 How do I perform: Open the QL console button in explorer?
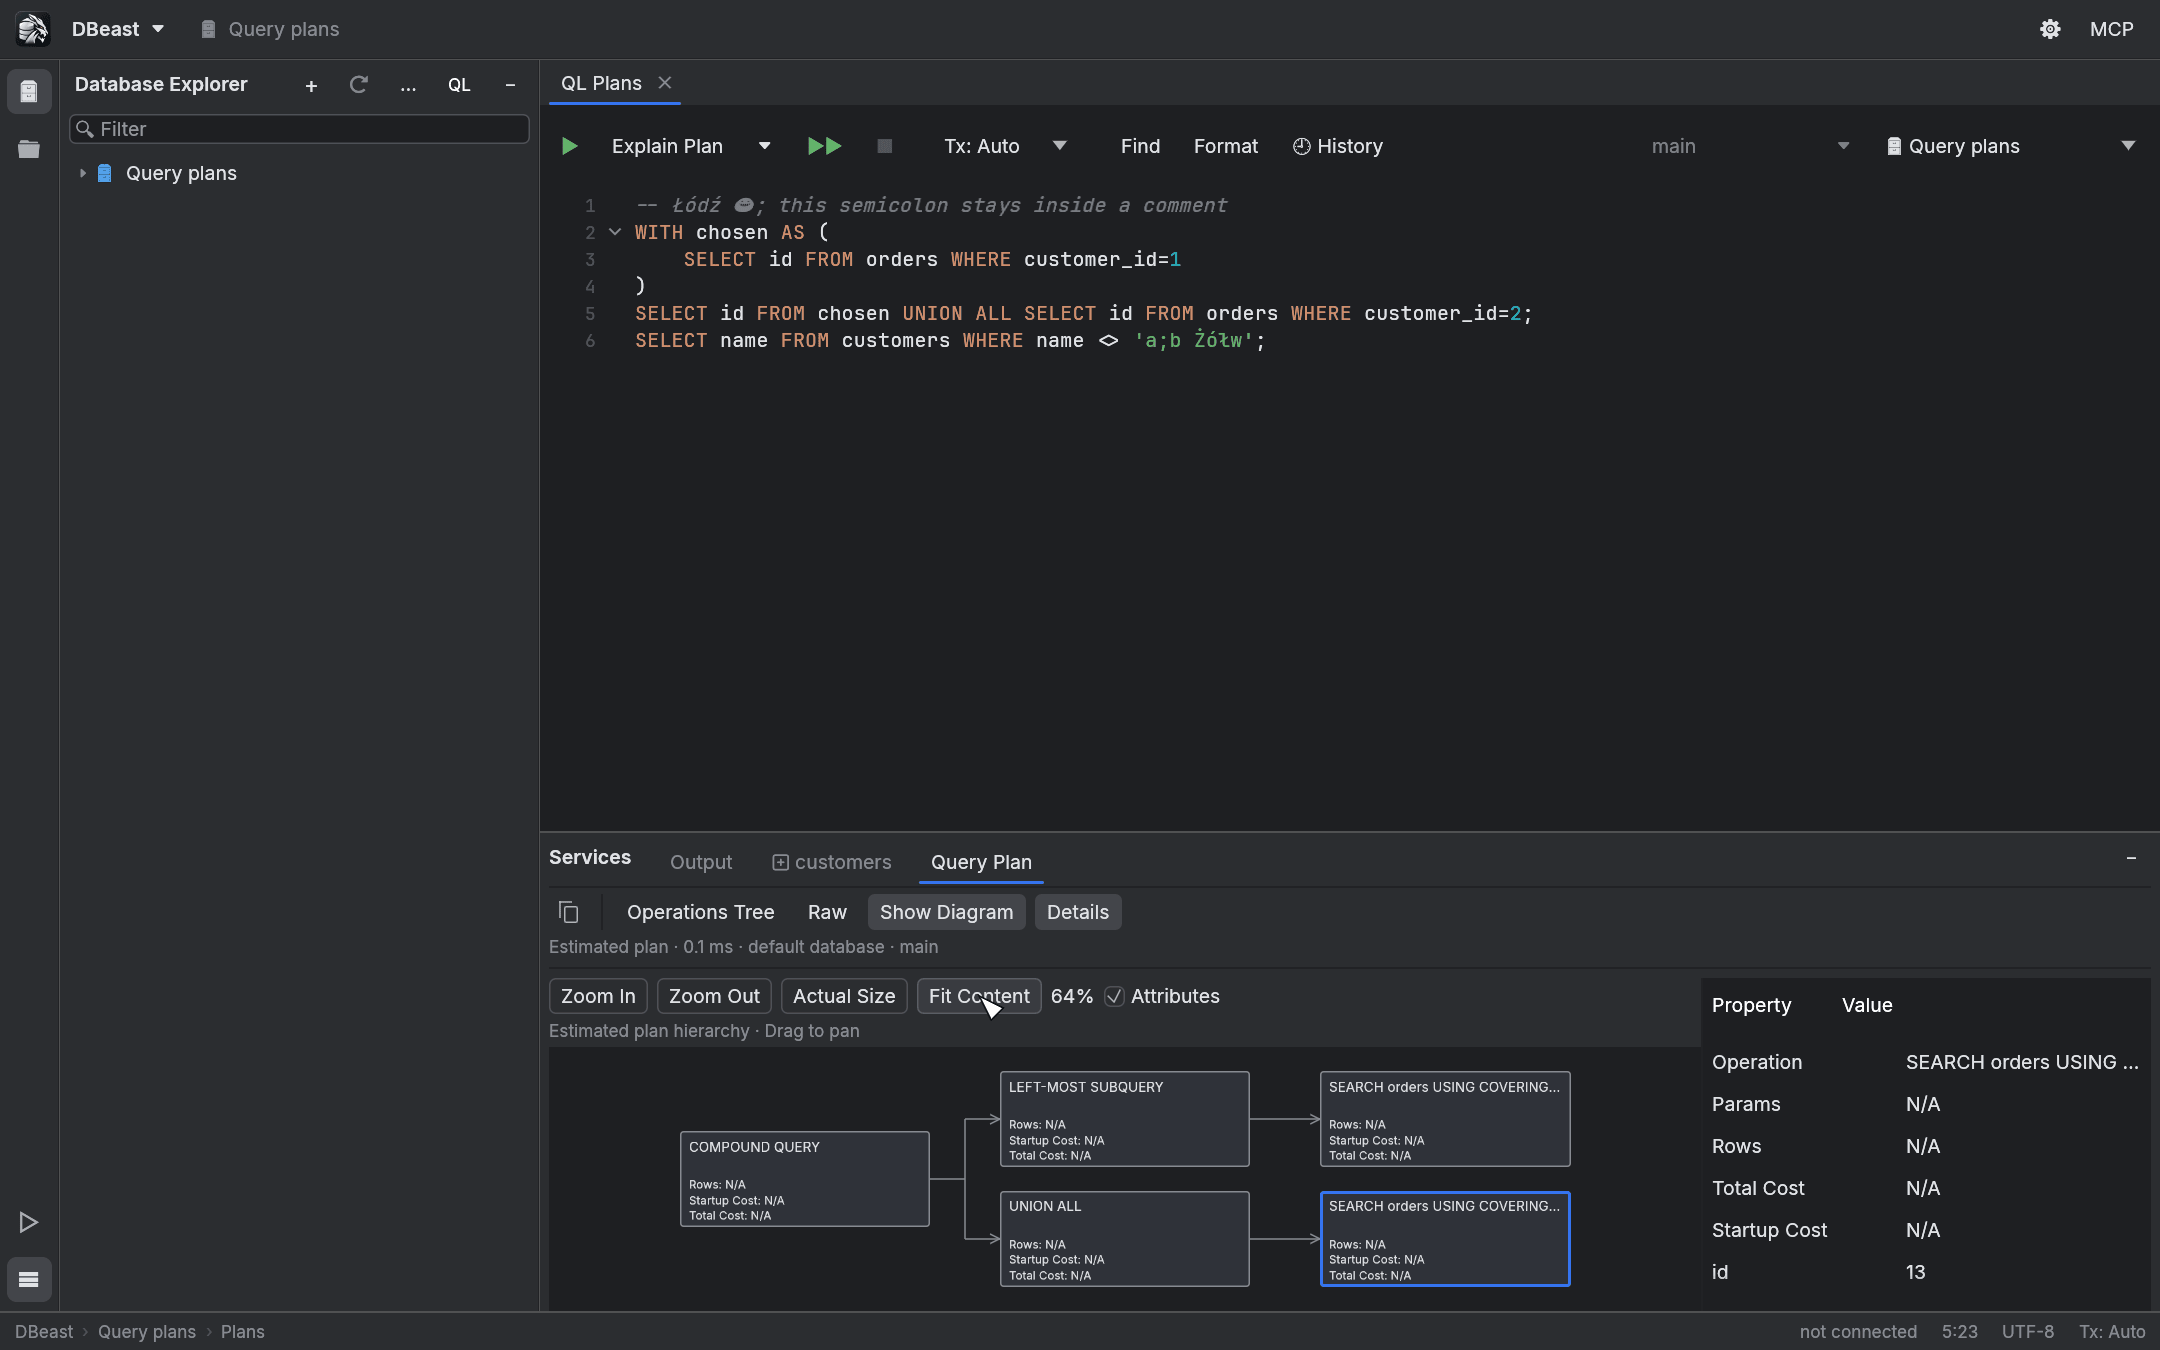pos(459,86)
